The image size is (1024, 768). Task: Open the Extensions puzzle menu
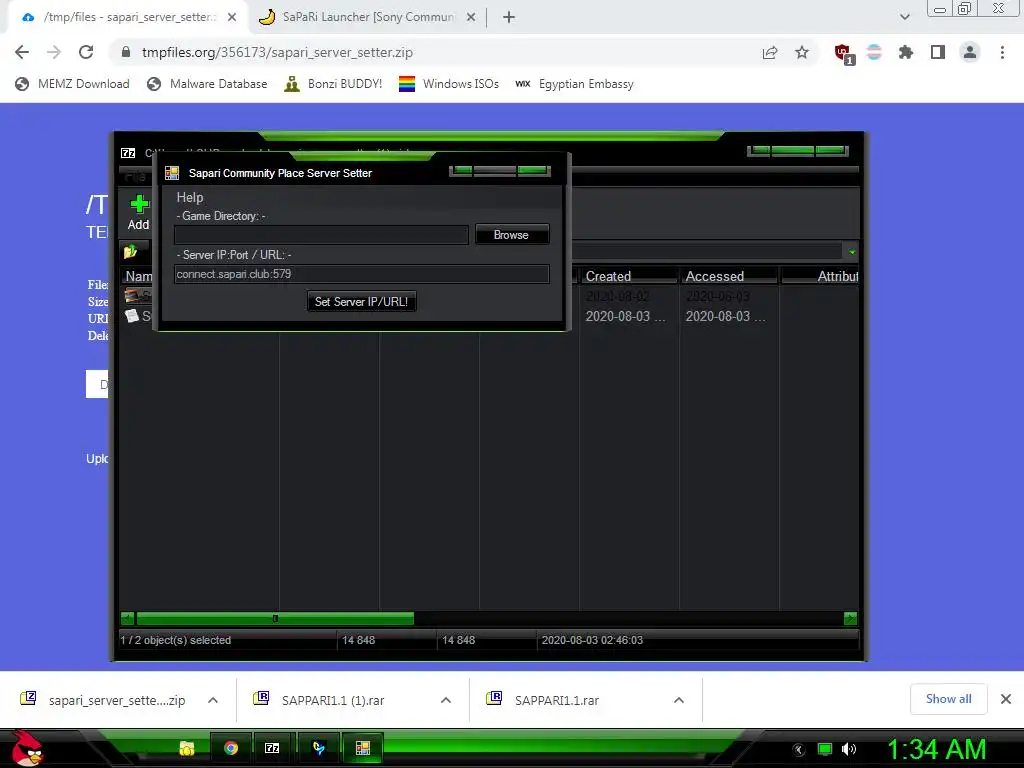(x=906, y=52)
